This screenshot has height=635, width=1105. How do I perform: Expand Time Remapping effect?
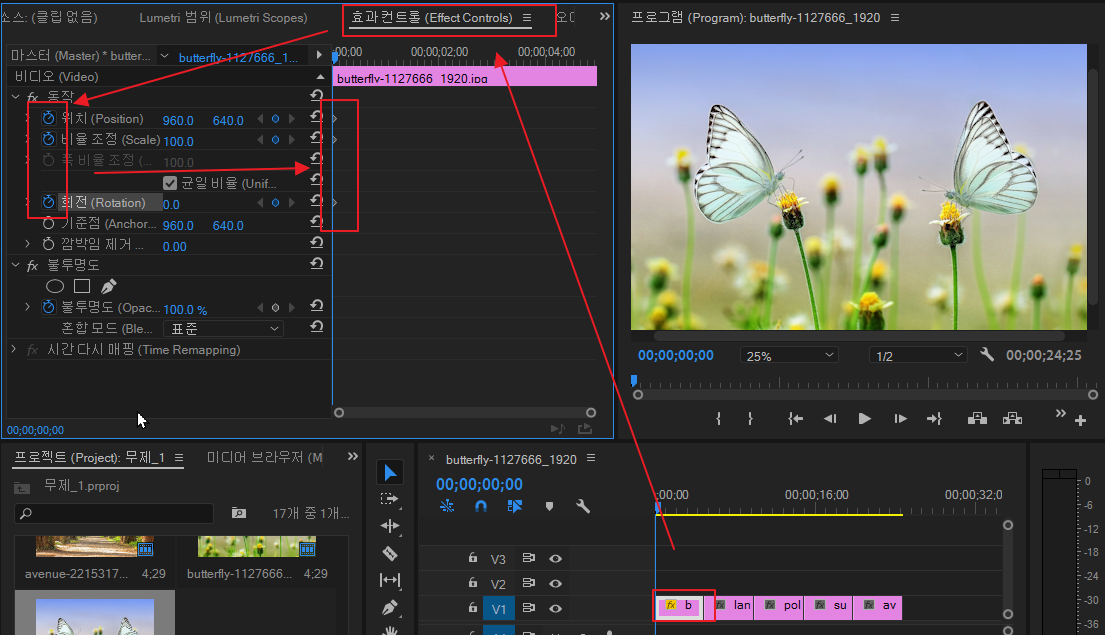pos(13,349)
